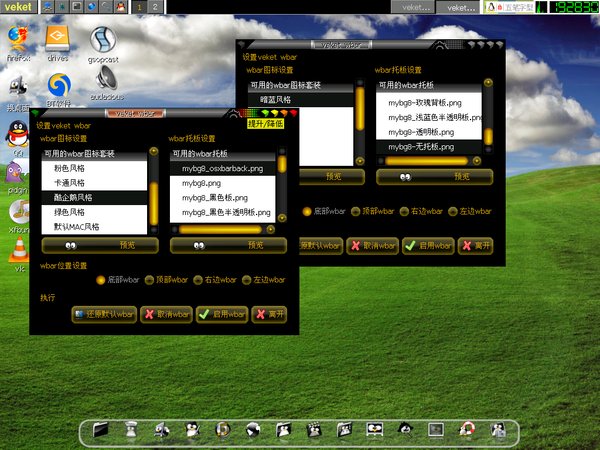Screen dimensions: 600x450
Task: Click the QQ penguin icon in top panel
Action: tap(121, 7)
